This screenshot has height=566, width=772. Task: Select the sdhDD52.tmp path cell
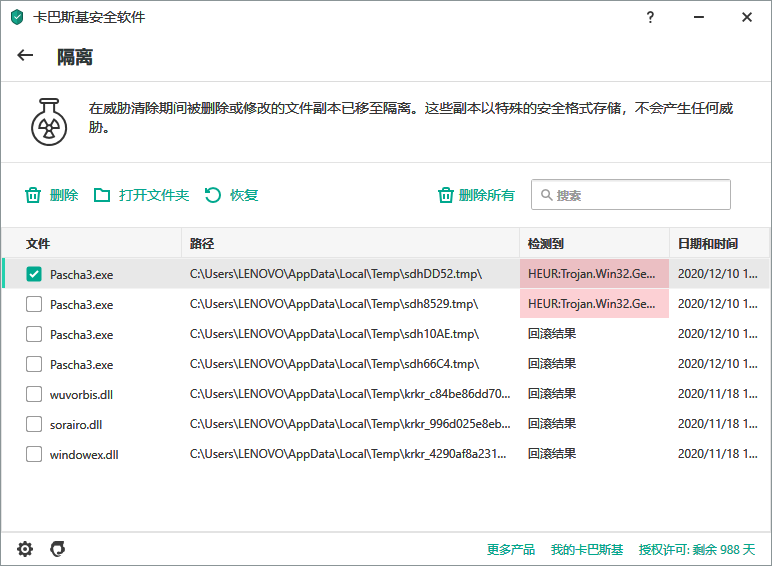click(336, 274)
